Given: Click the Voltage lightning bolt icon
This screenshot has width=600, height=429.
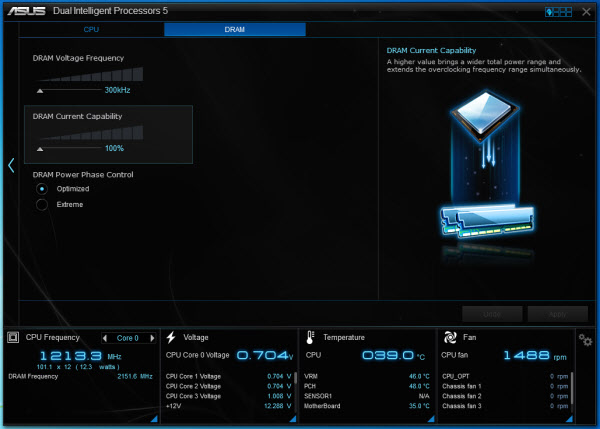Looking at the screenshot, I should coord(171,337).
